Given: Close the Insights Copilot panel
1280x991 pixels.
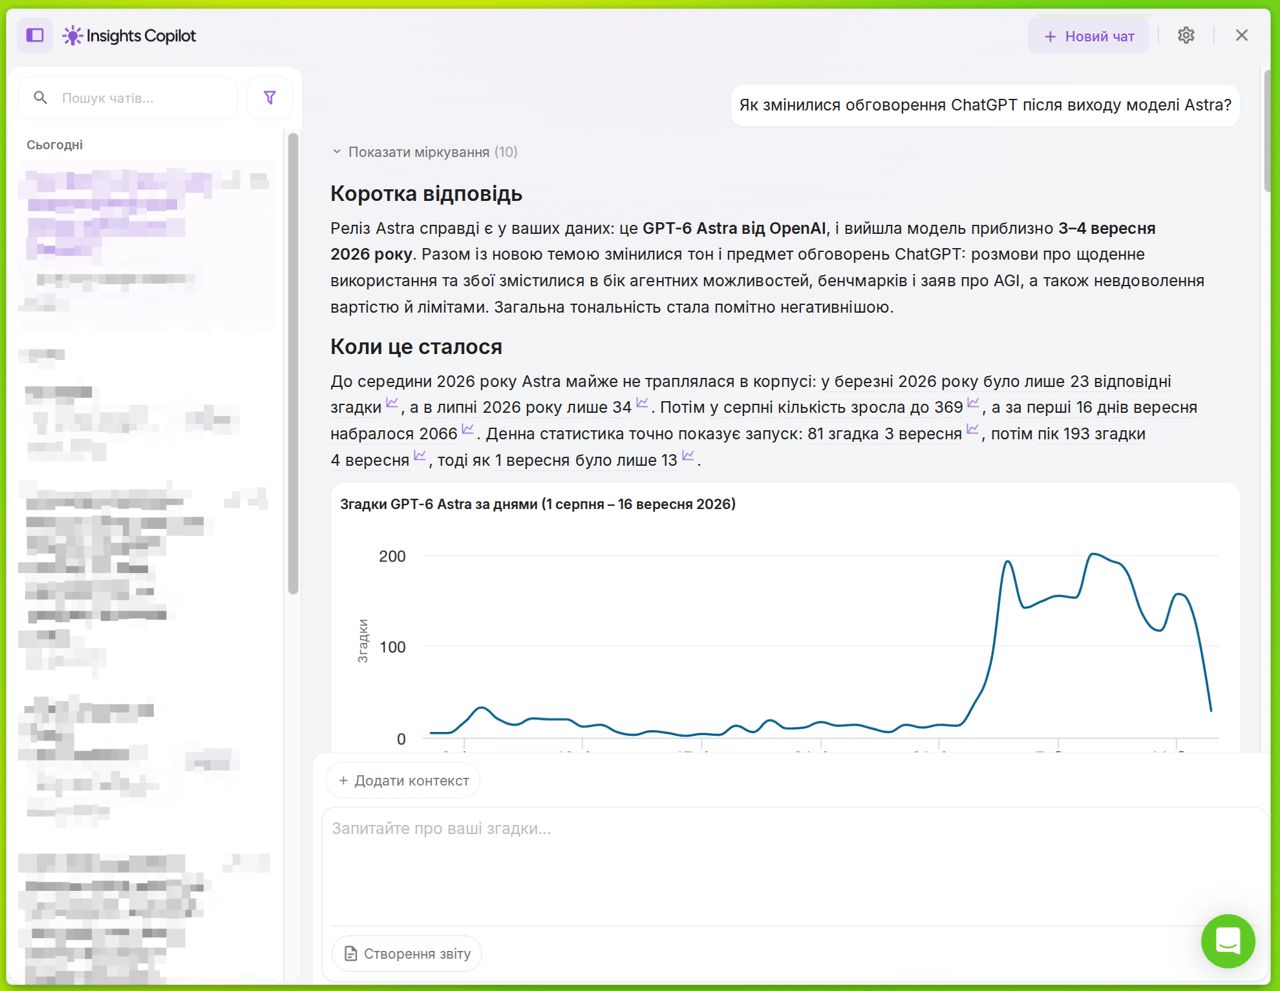Looking at the screenshot, I should [1242, 35].
